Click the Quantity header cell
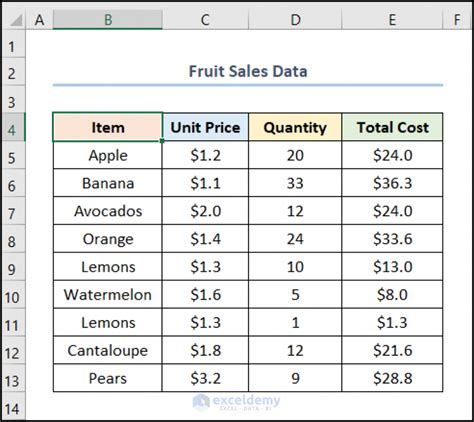 295,127
